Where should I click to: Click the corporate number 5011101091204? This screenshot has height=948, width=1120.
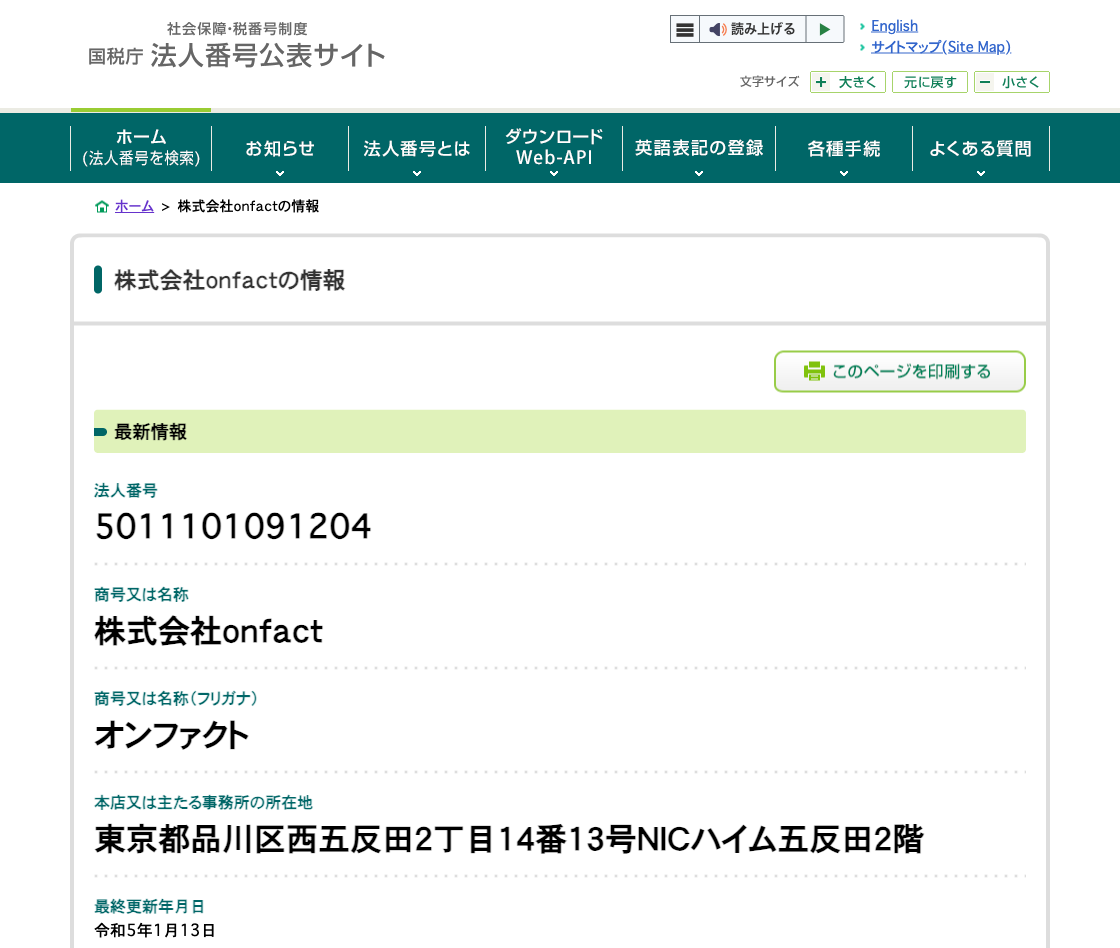tap(233, 527)
